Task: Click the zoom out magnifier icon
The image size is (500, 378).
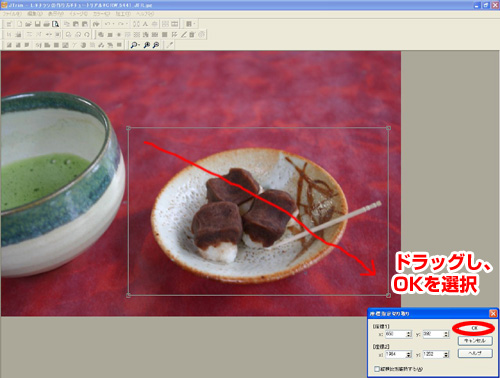Action: click(x=156, y=45)
